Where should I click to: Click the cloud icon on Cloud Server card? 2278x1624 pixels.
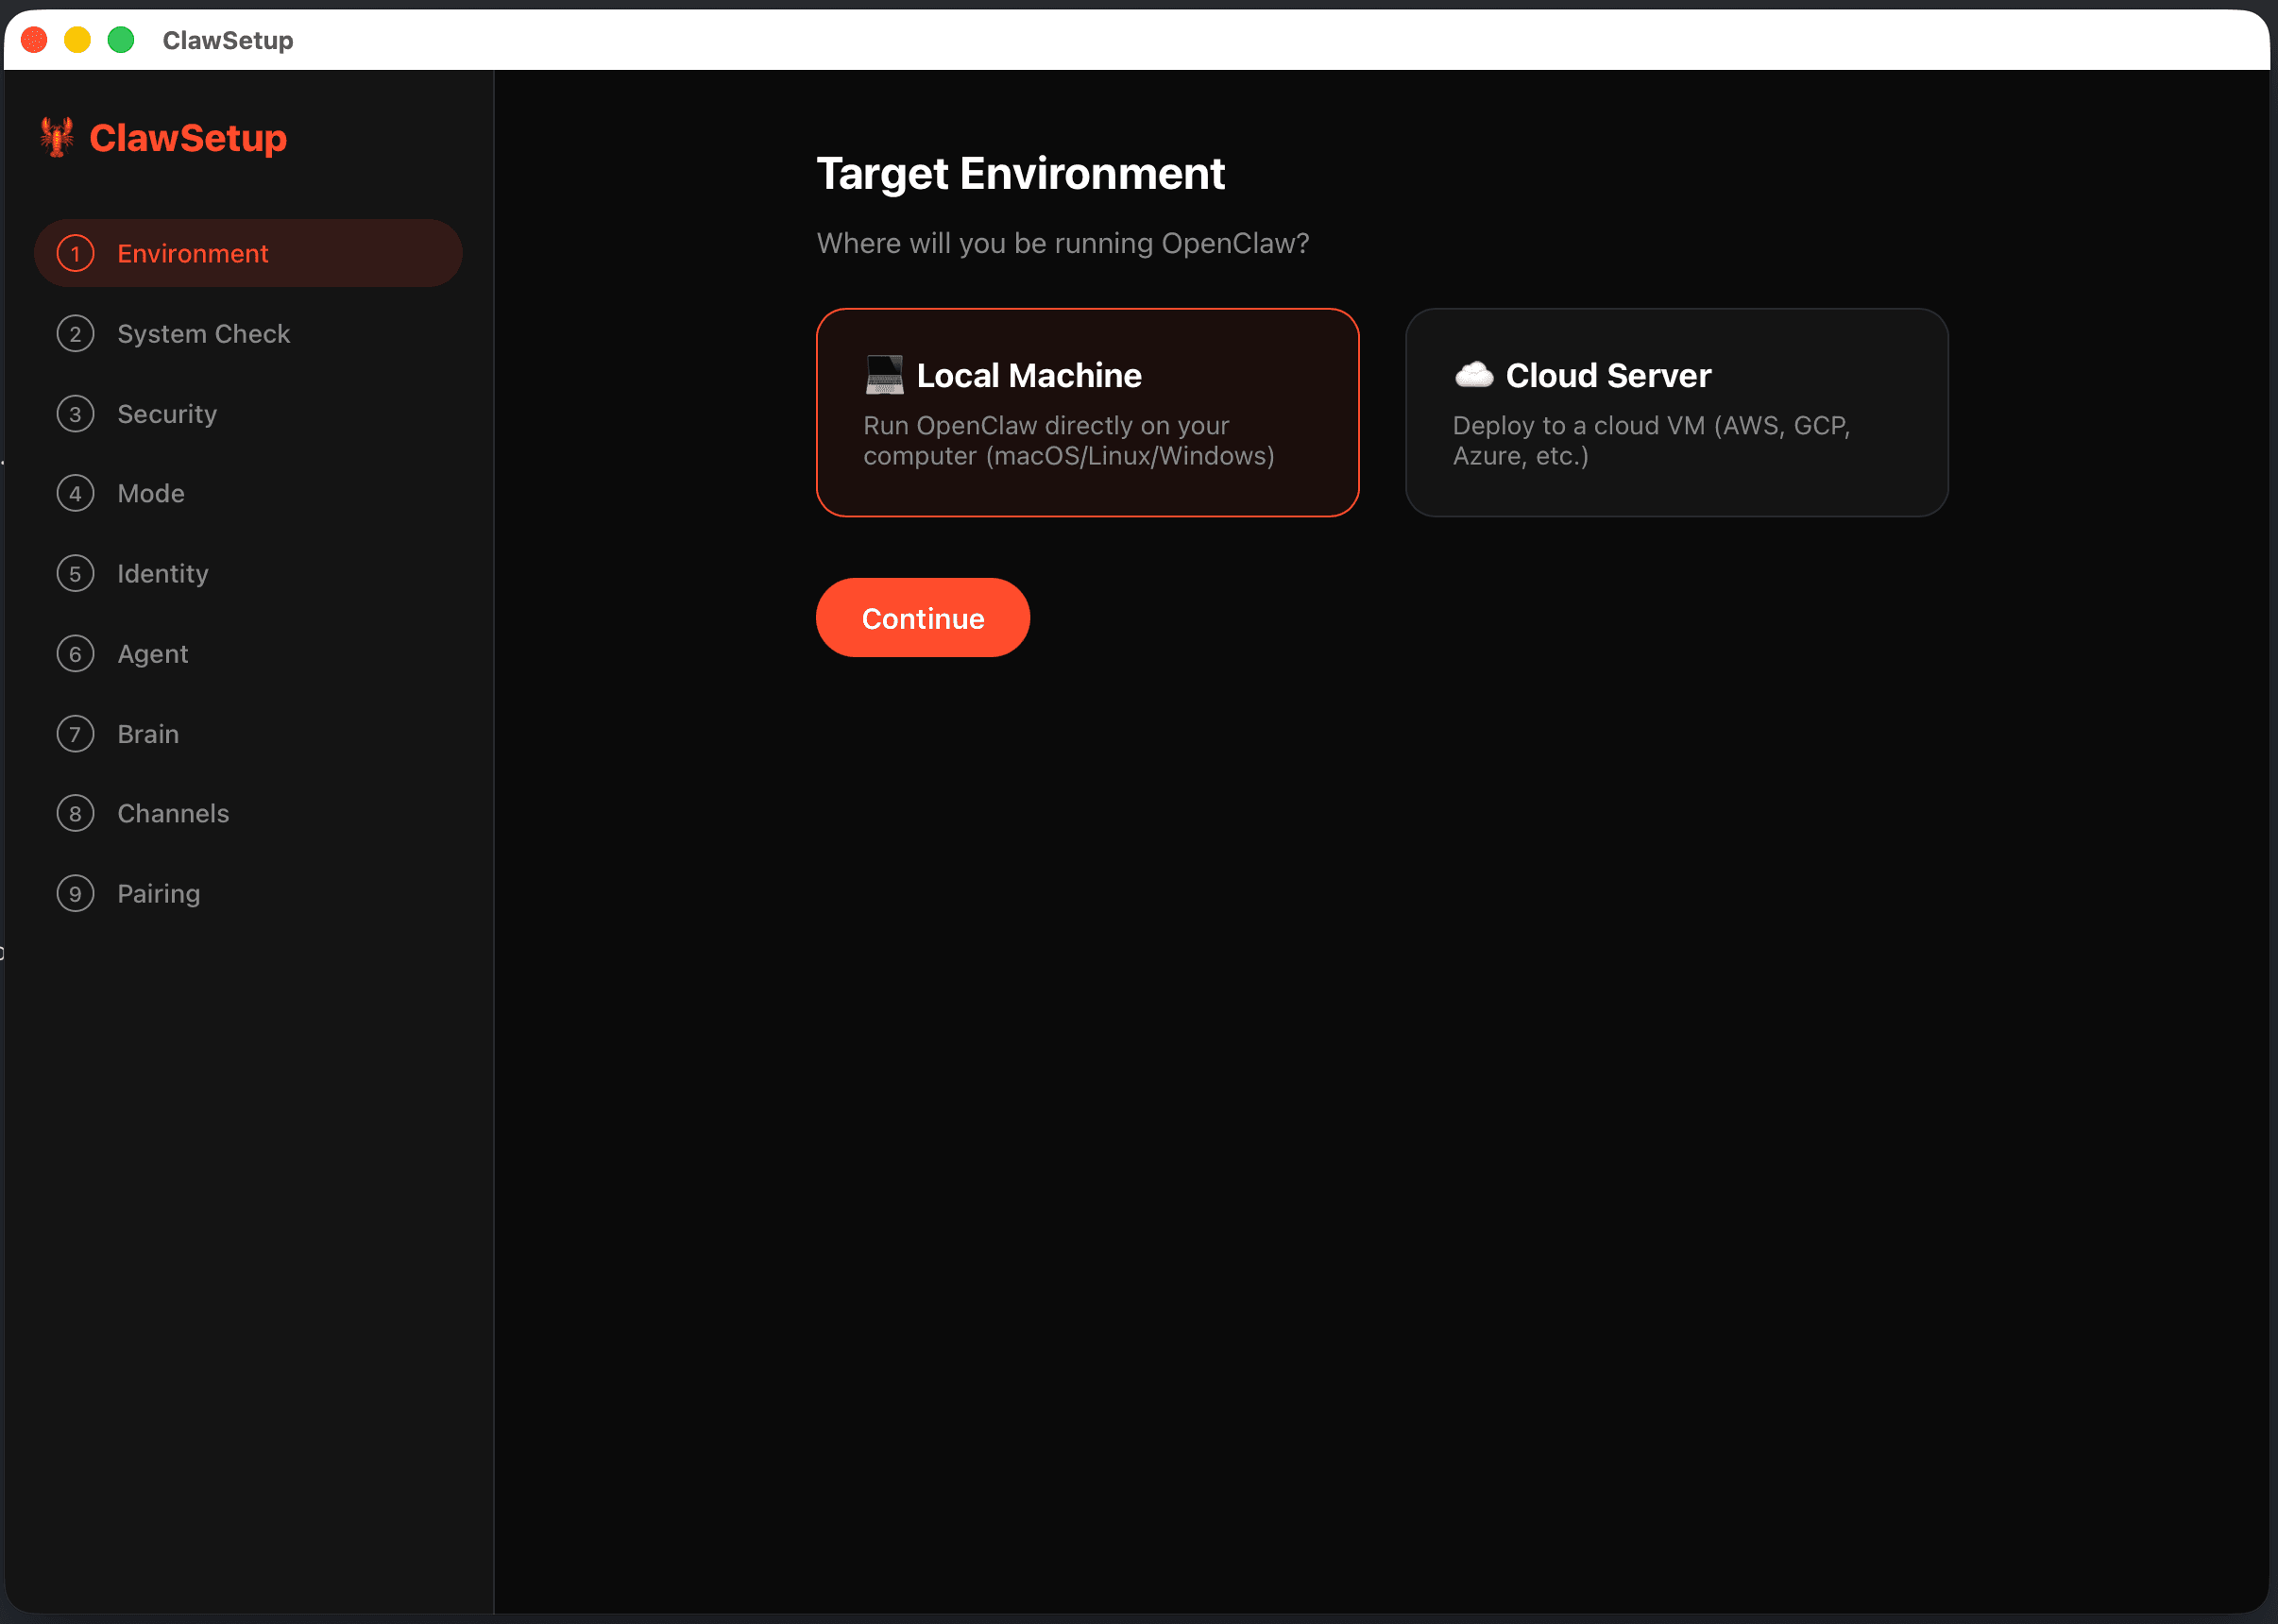click(x=1473, y=375)
